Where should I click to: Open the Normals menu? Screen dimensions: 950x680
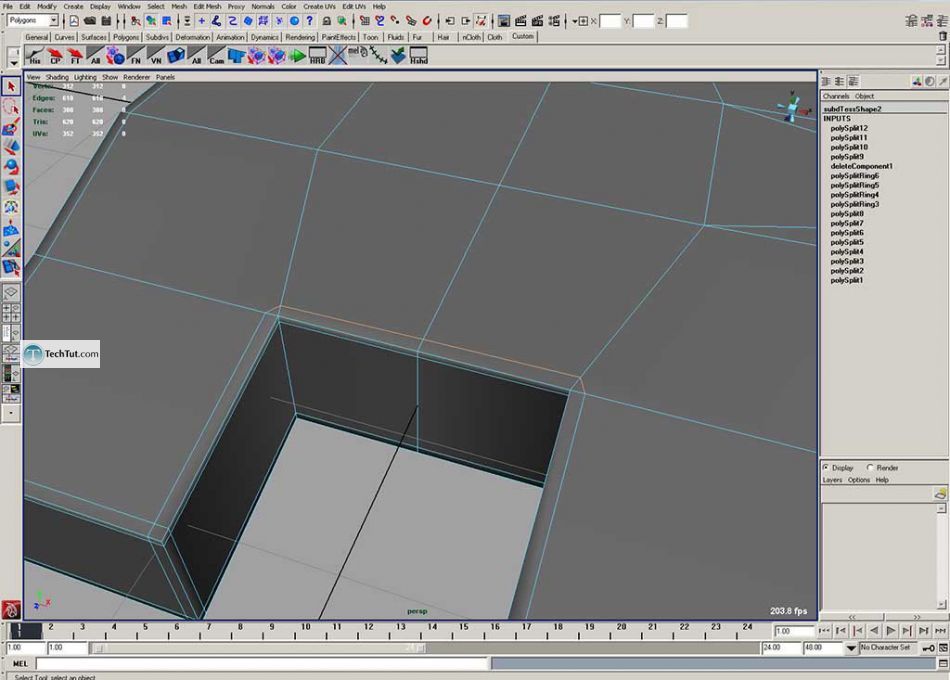263,6
